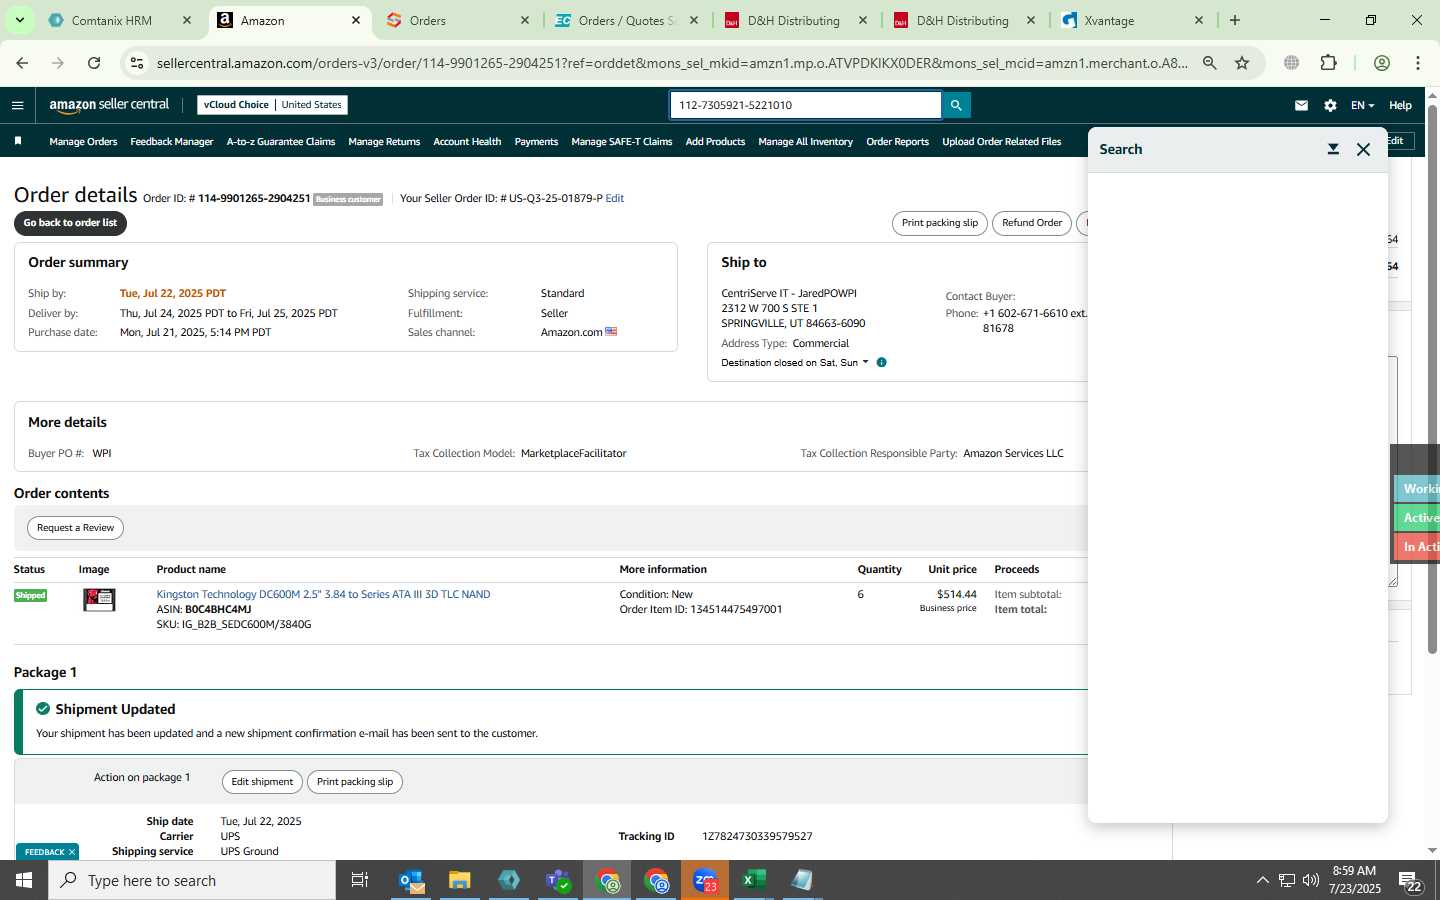Click the Help link in header
The height and width of the screenshot is (900, 1440).
coord(1400,105)
